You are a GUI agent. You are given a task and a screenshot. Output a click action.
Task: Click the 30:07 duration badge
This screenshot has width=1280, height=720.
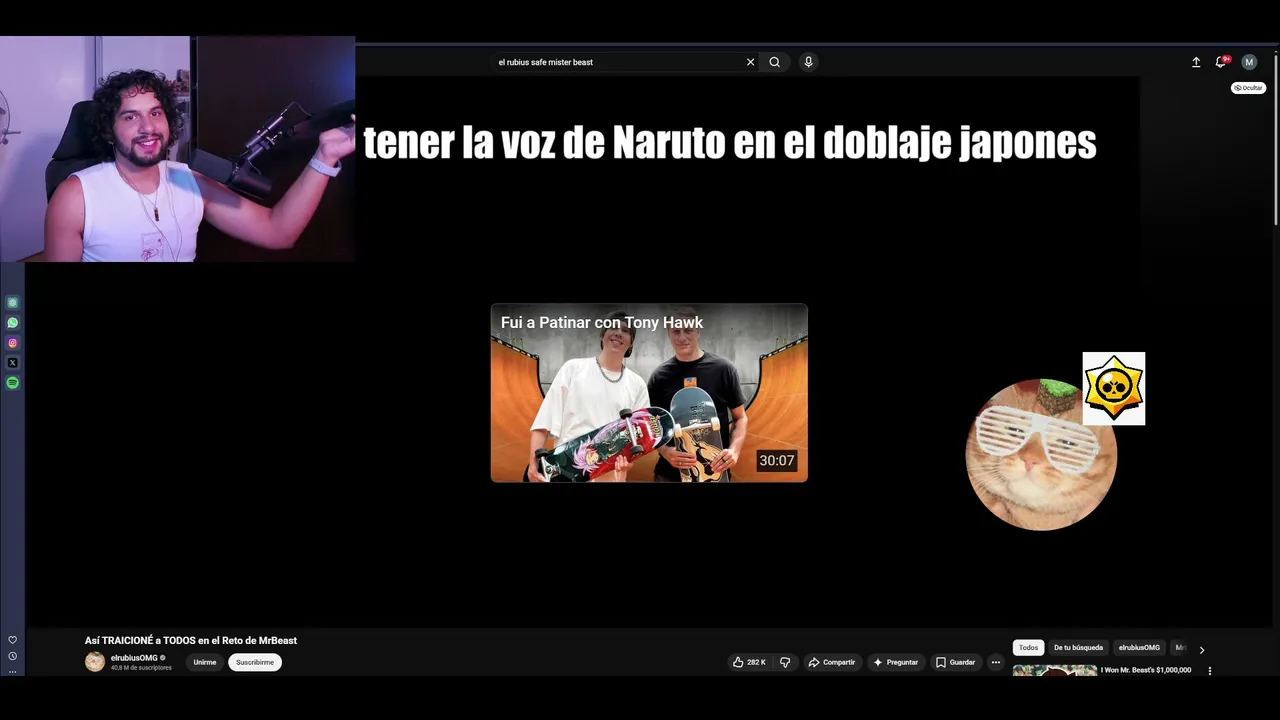coord(777,461)
